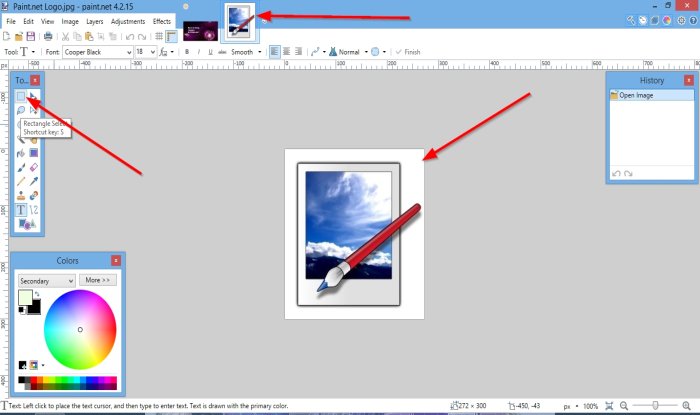Image resolution: width=700 pixels, height=415 pixels.
Task: Select the Clone Stamp tool
Action: click(x=21, y=195)
